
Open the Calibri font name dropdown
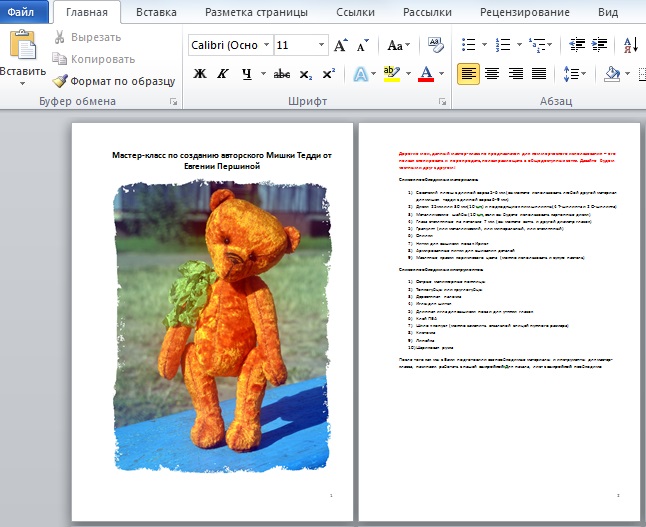[x=267, y=45]
